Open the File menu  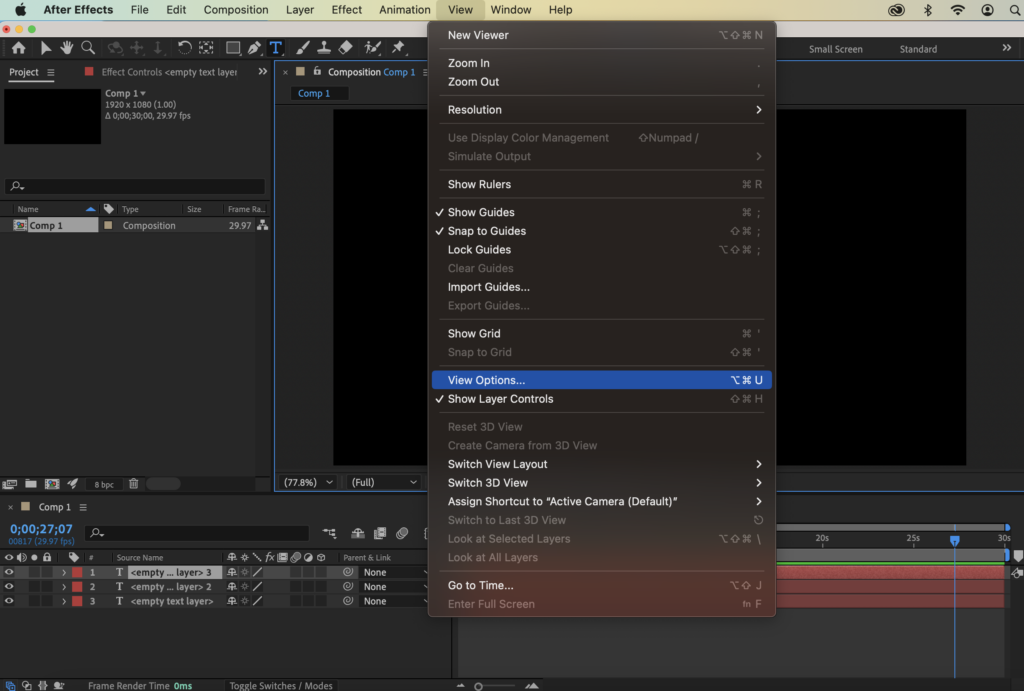point(139,10)
